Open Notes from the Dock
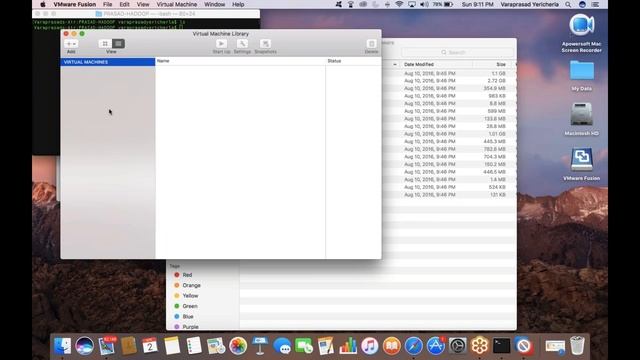This screenshot has width=640, height=360. [172, 346]
